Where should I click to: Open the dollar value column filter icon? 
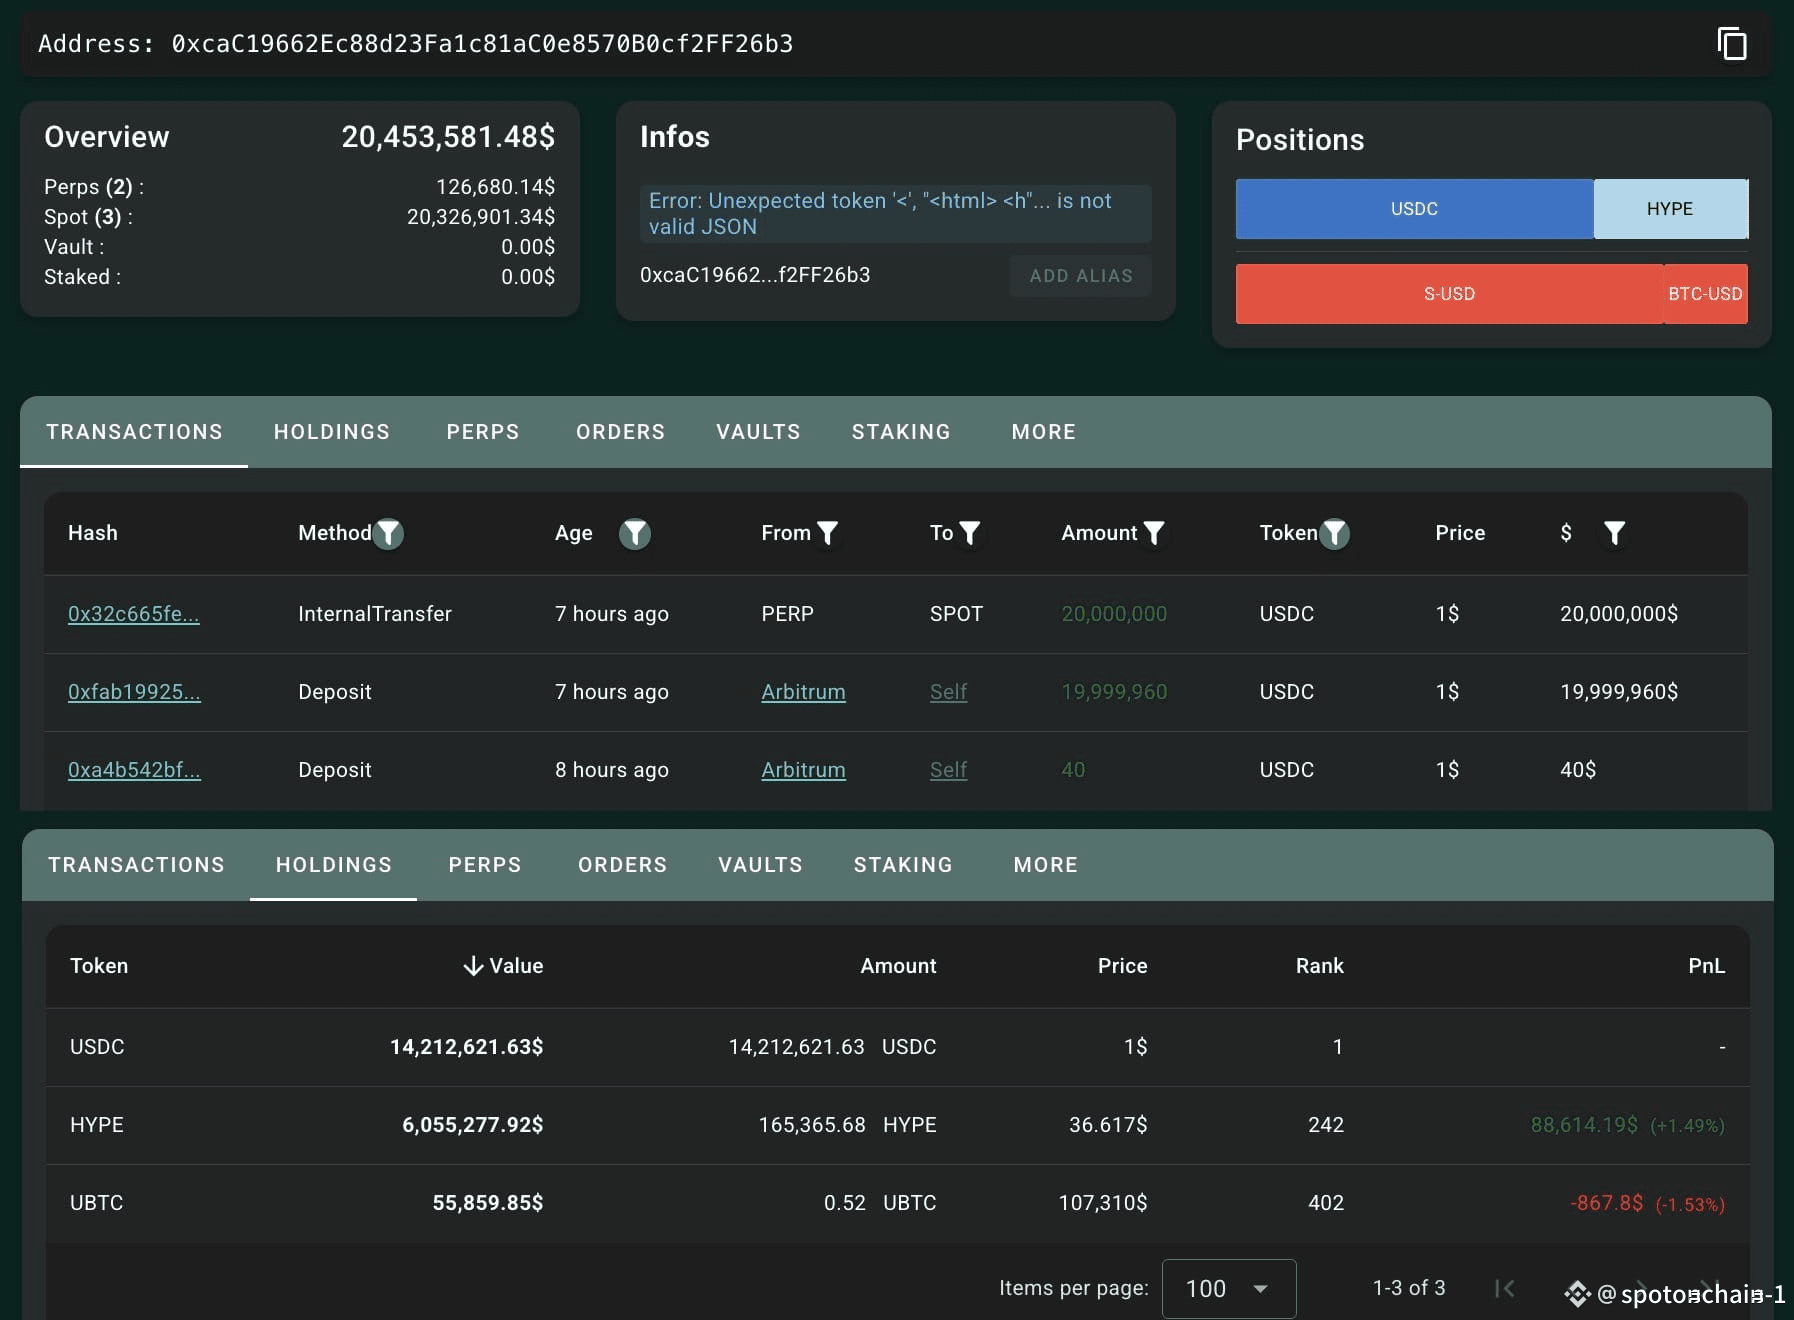coord(1614,534)
